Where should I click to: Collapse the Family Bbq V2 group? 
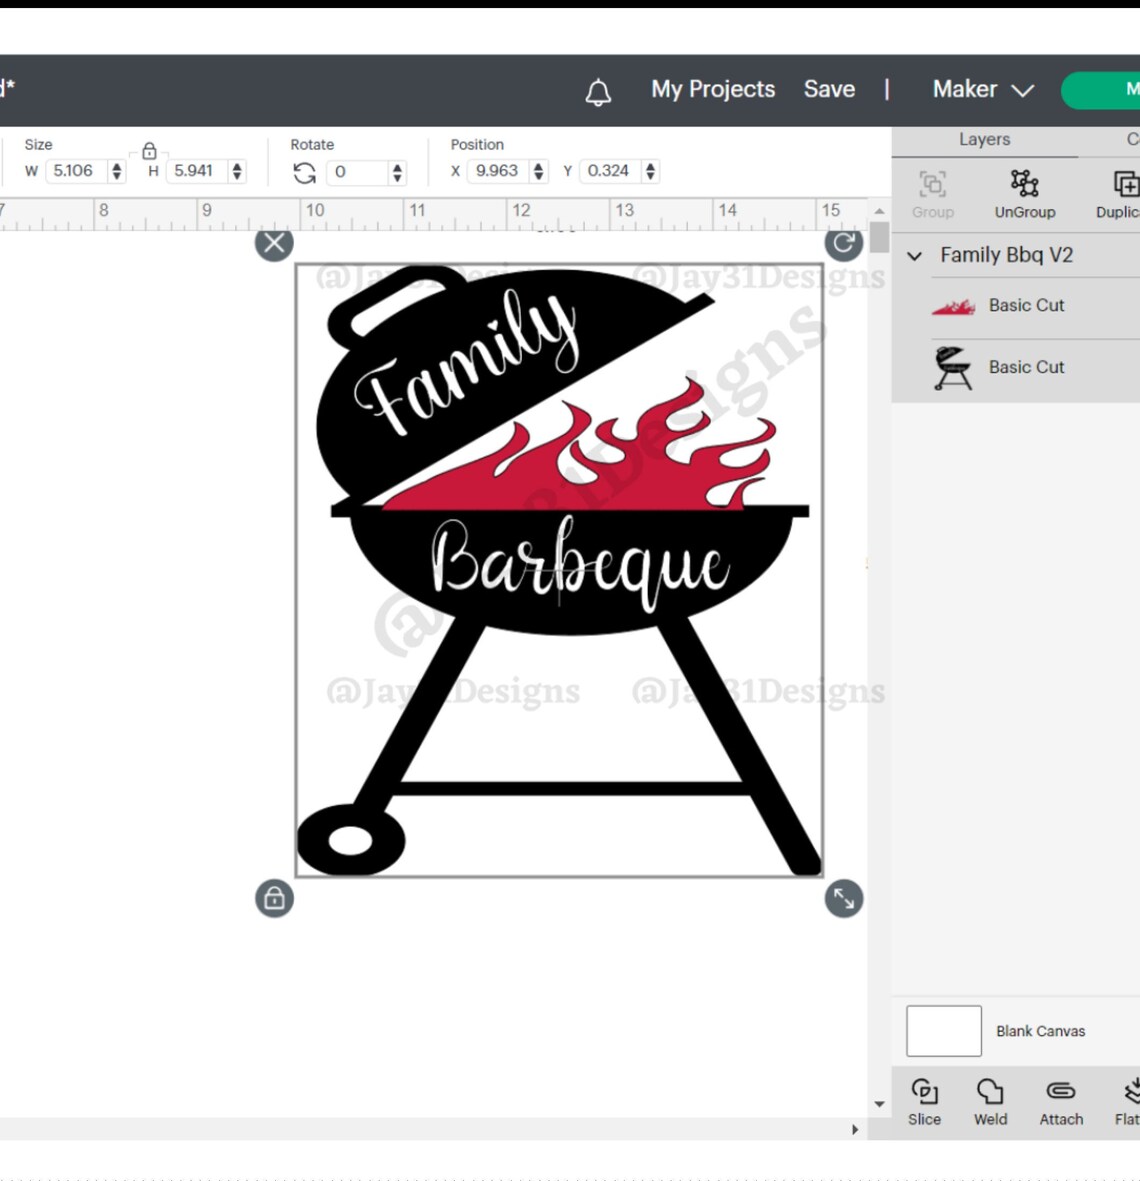(x=915, y=255)
